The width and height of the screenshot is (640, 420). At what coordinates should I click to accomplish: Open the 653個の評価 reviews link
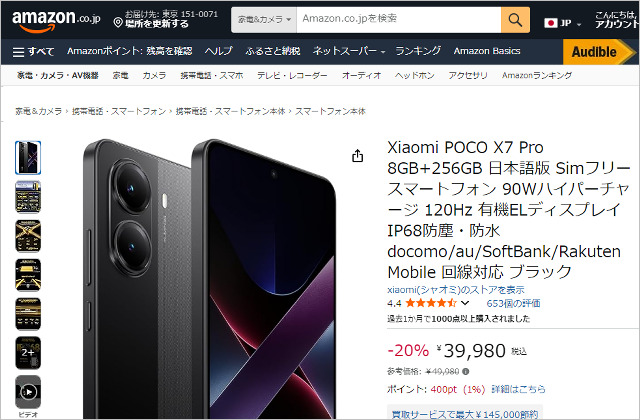coord(513,303)
